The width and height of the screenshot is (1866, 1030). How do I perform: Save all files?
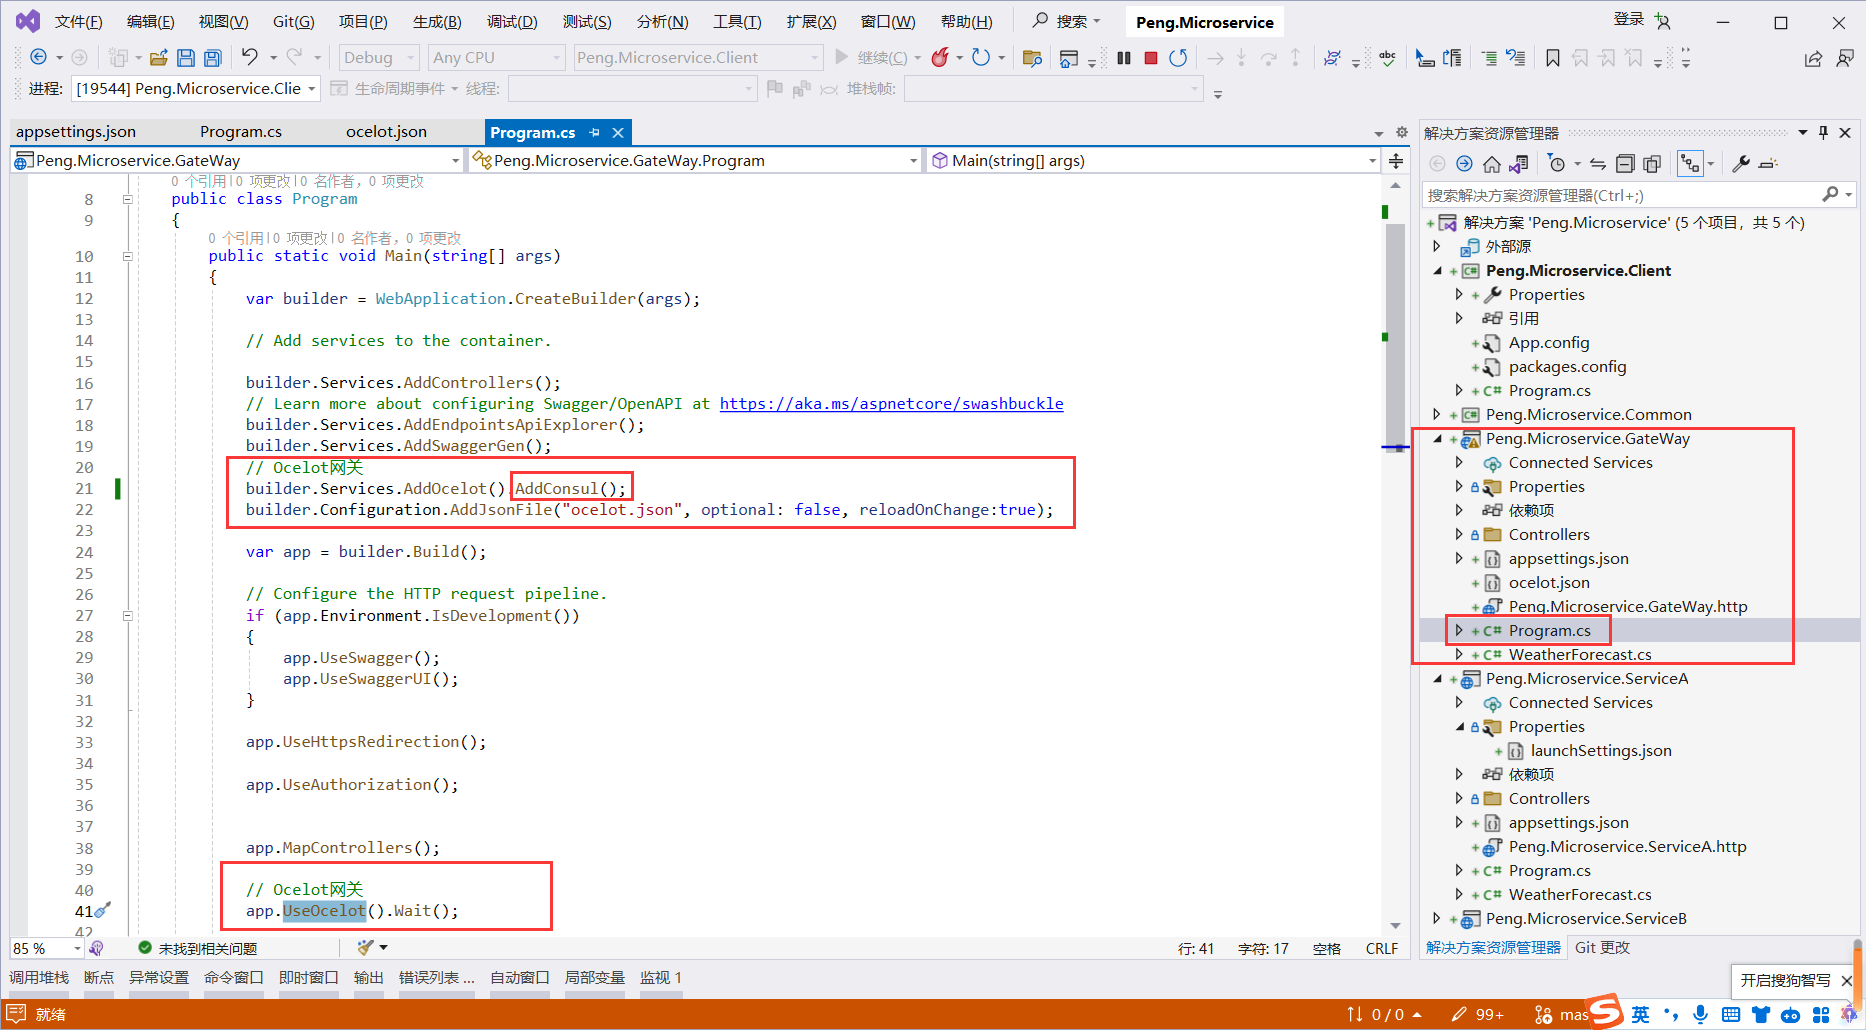tap(212, 58)
